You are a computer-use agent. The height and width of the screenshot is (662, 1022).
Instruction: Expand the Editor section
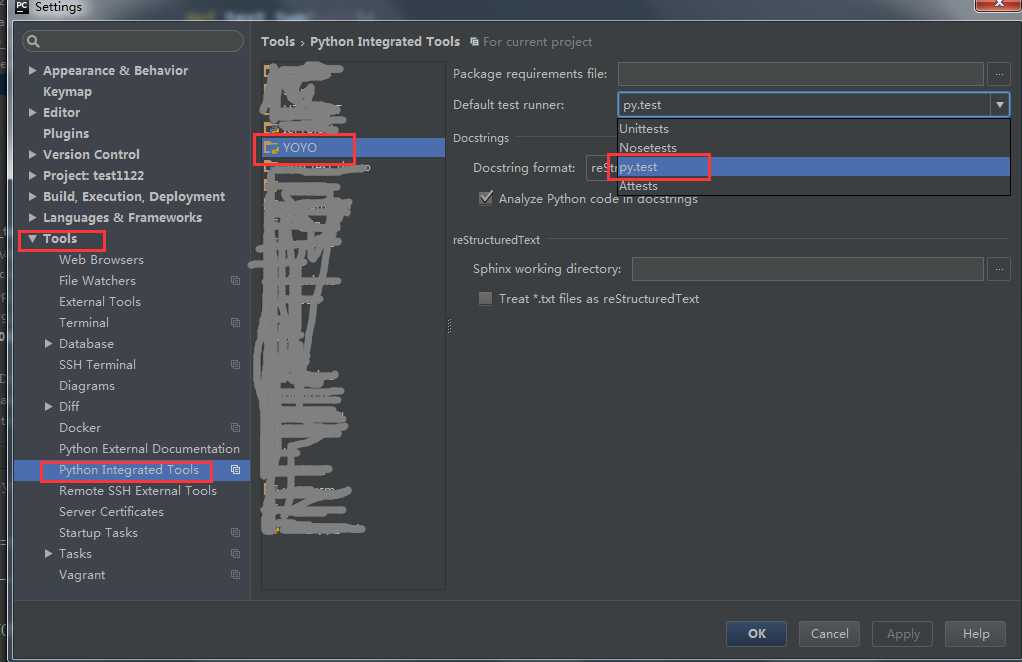click(32, 112)
